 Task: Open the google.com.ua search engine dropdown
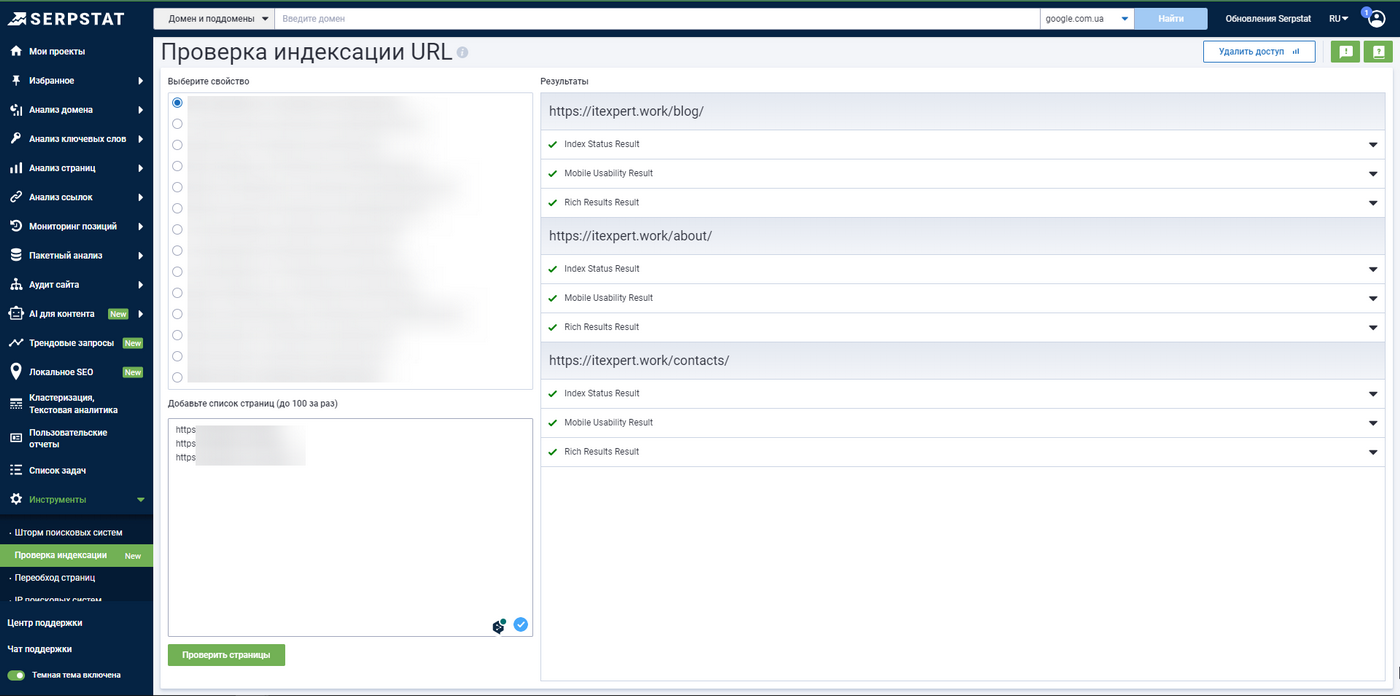[x=1086, y=18]
